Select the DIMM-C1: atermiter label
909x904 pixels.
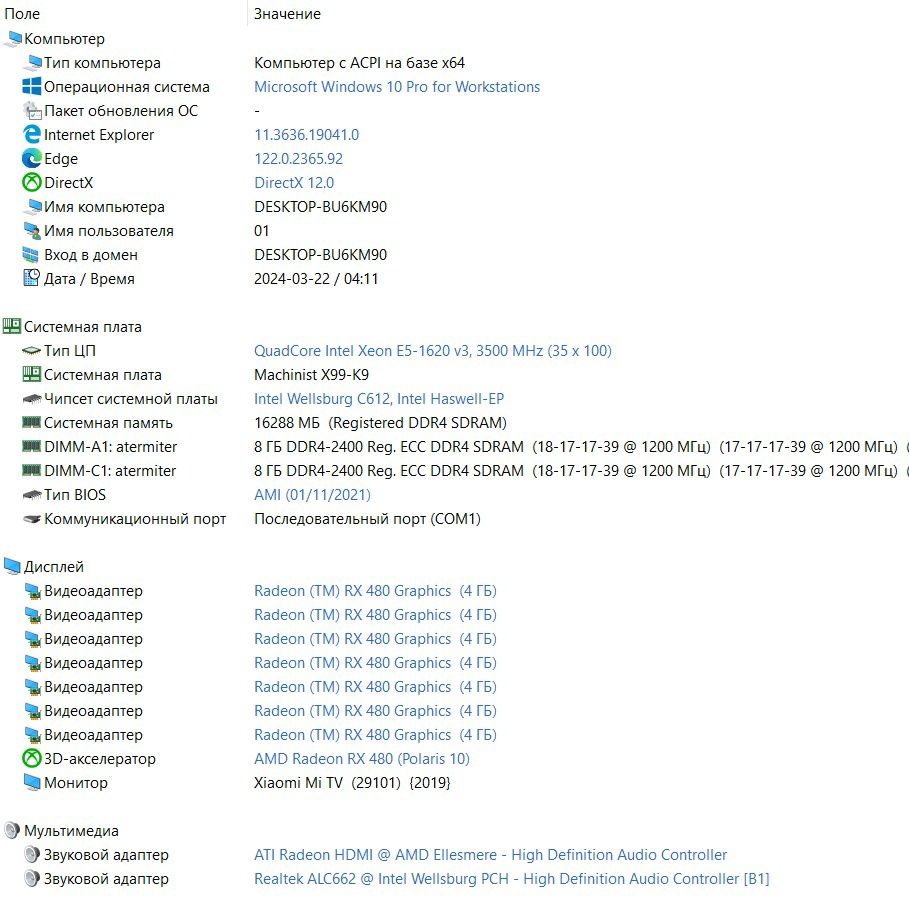tap(110, 471)
